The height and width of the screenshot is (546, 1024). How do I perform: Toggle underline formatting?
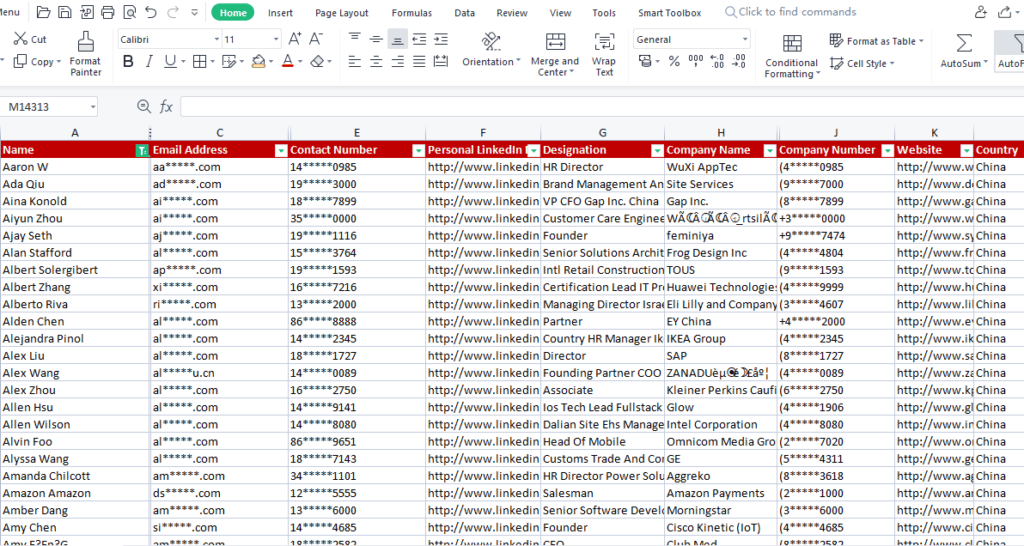[x=170, y=61]
